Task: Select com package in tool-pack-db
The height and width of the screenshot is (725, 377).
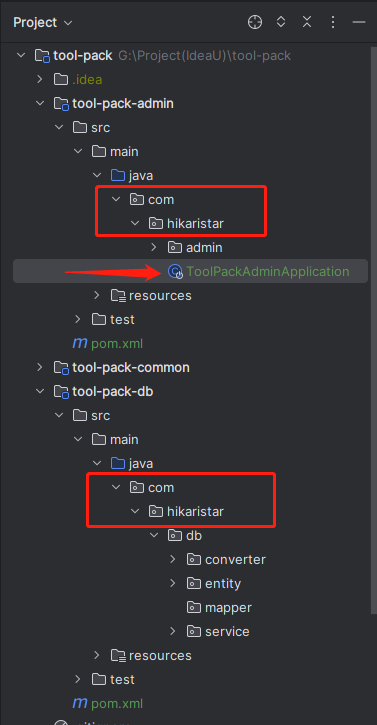Action: pos(161,487)
